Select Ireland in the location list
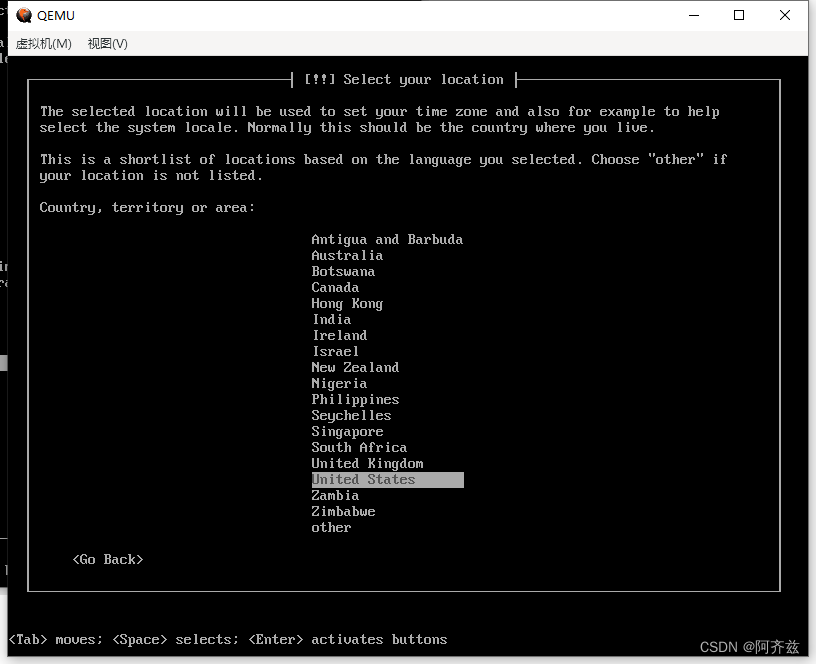Screen dimensions: 816x664 coord(339,335)
